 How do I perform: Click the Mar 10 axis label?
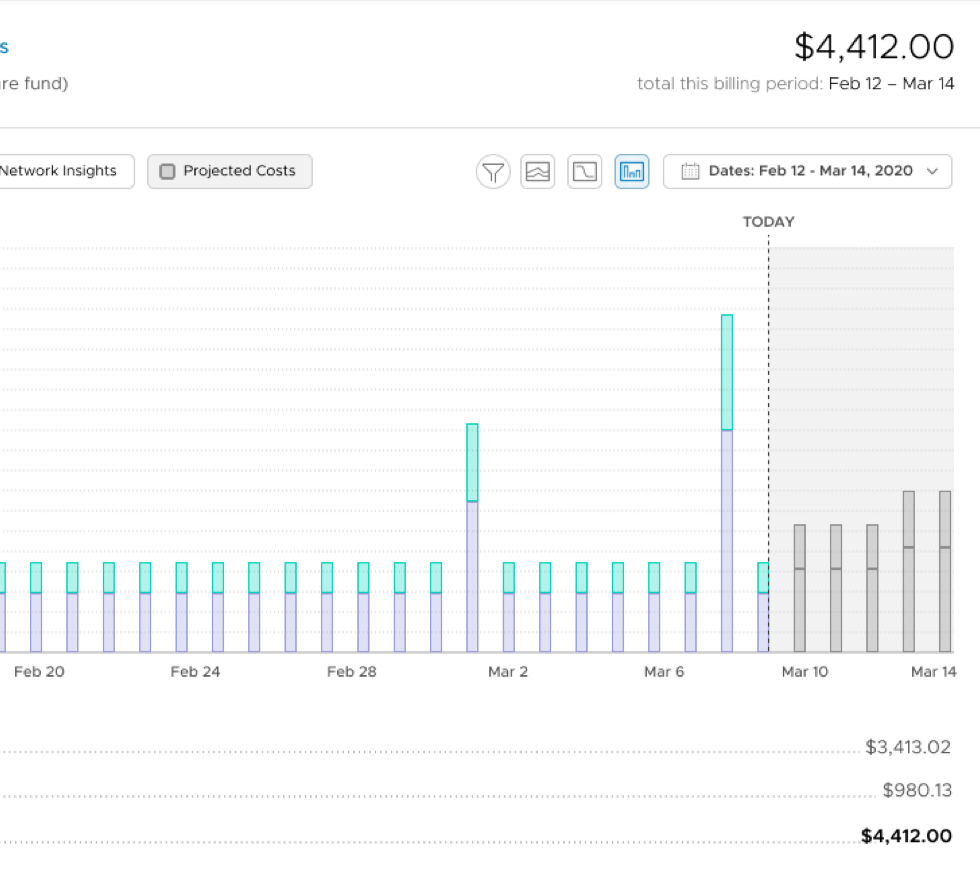point(805,672)
